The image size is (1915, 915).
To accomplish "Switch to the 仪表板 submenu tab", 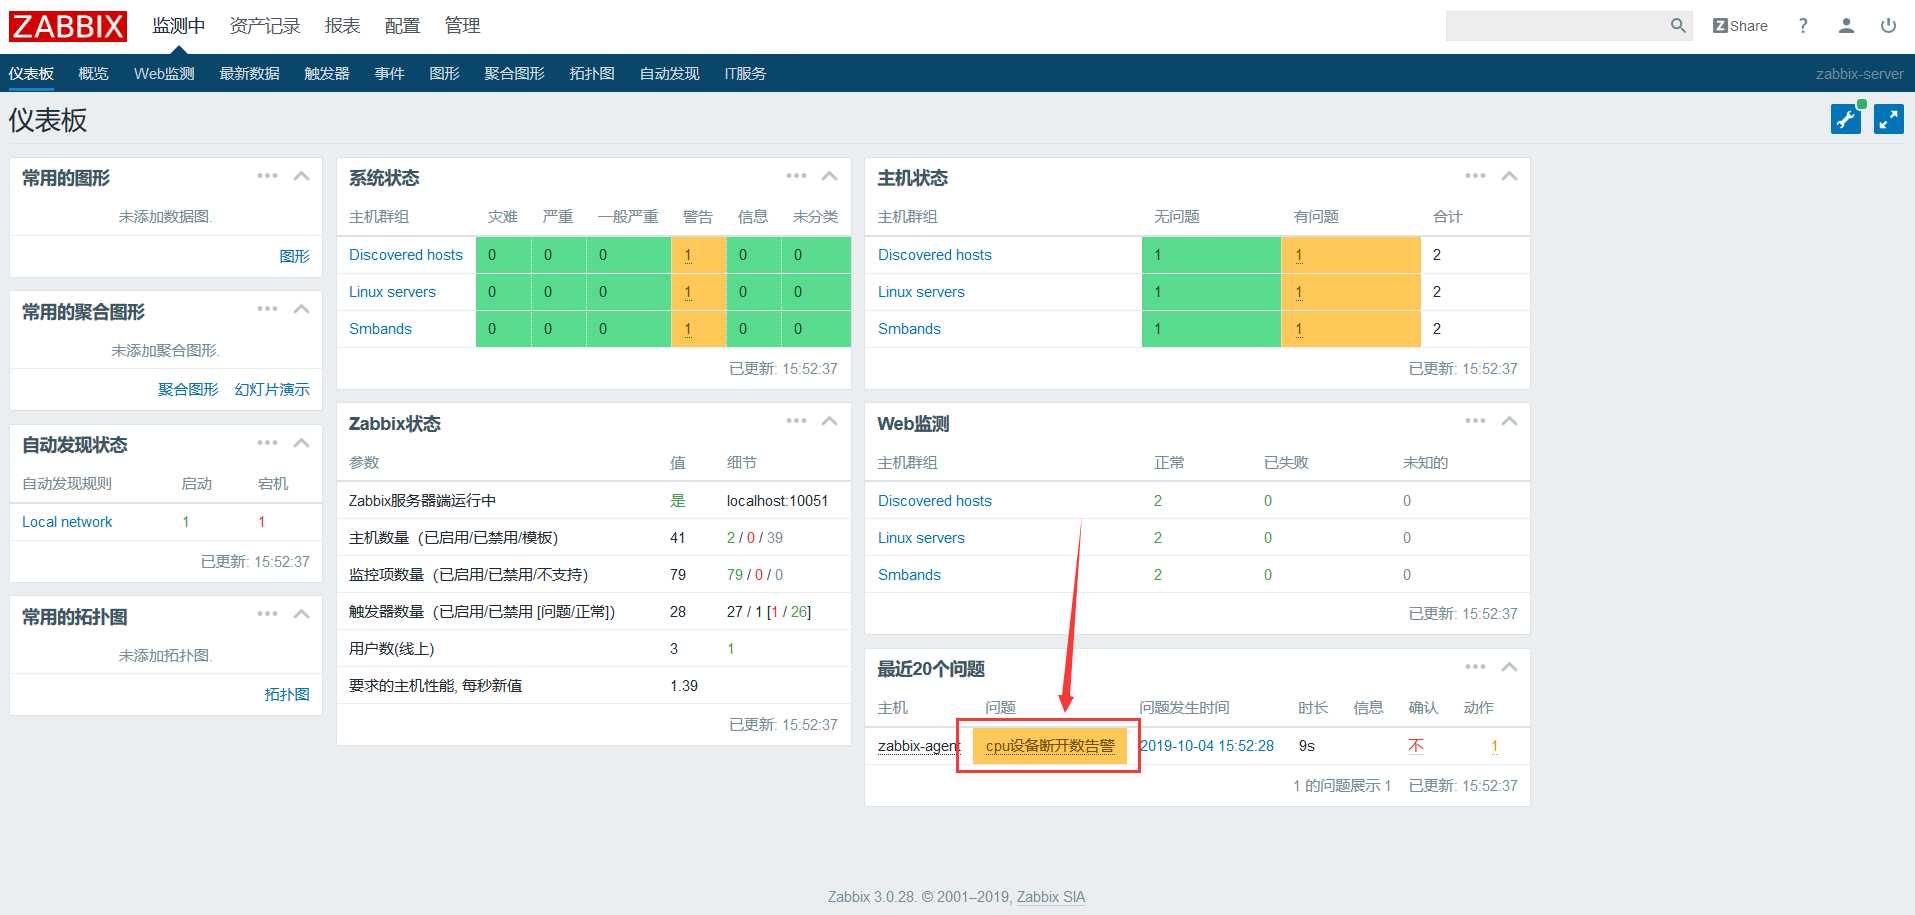I will pos(31,74).
